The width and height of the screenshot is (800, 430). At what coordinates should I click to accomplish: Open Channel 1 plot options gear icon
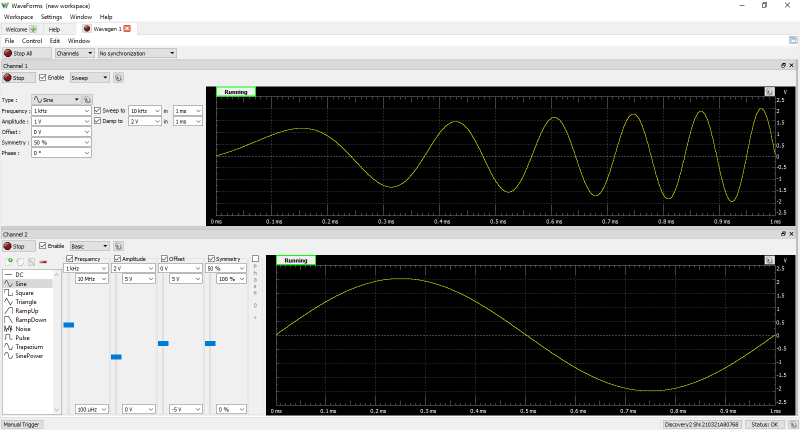[x=769, y=91]
